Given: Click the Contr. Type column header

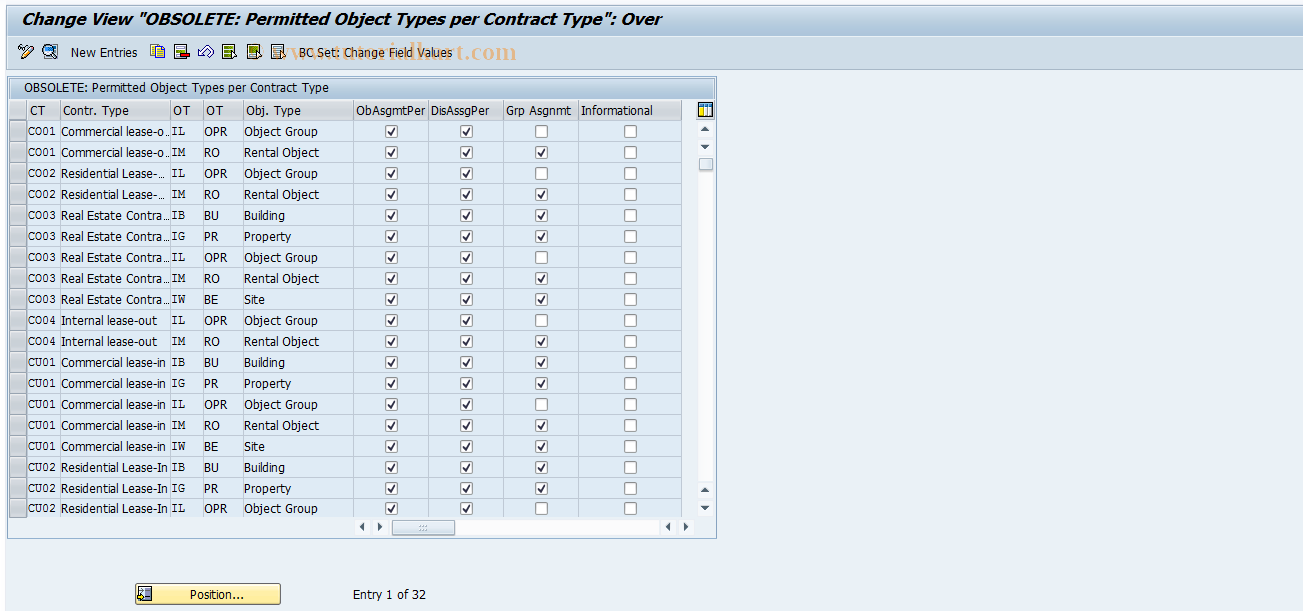Looking at the screenshot, I should (115, 111).
